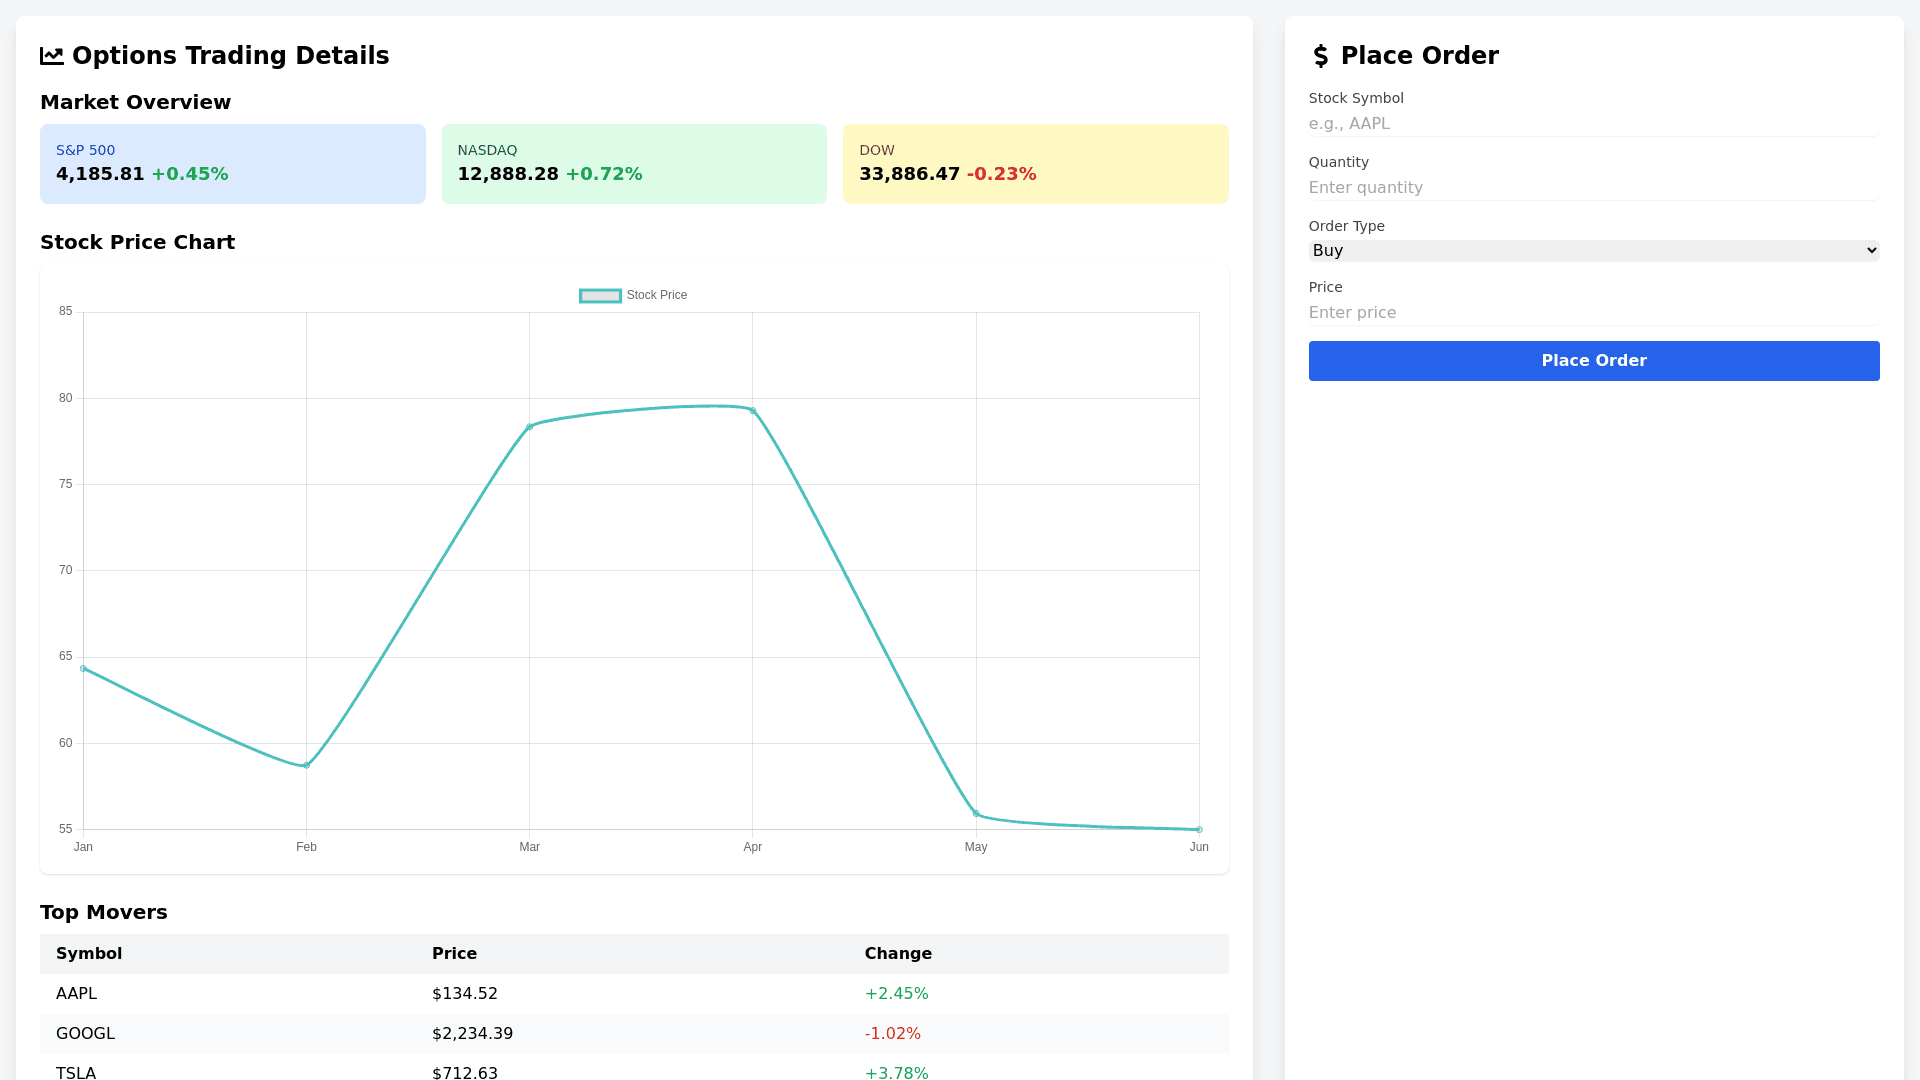Viewport: 1920px width, 1080px height.
Task: Click the Apr peak data point
Action: 753,411
